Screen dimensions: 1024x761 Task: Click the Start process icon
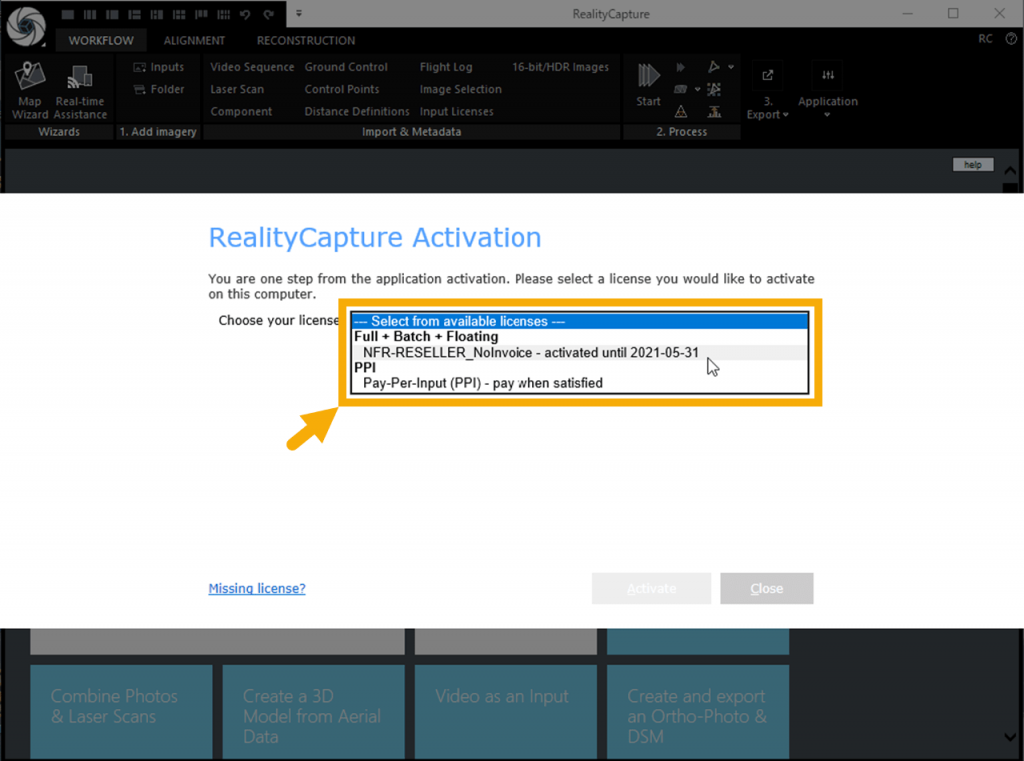(x=649, y=82)
